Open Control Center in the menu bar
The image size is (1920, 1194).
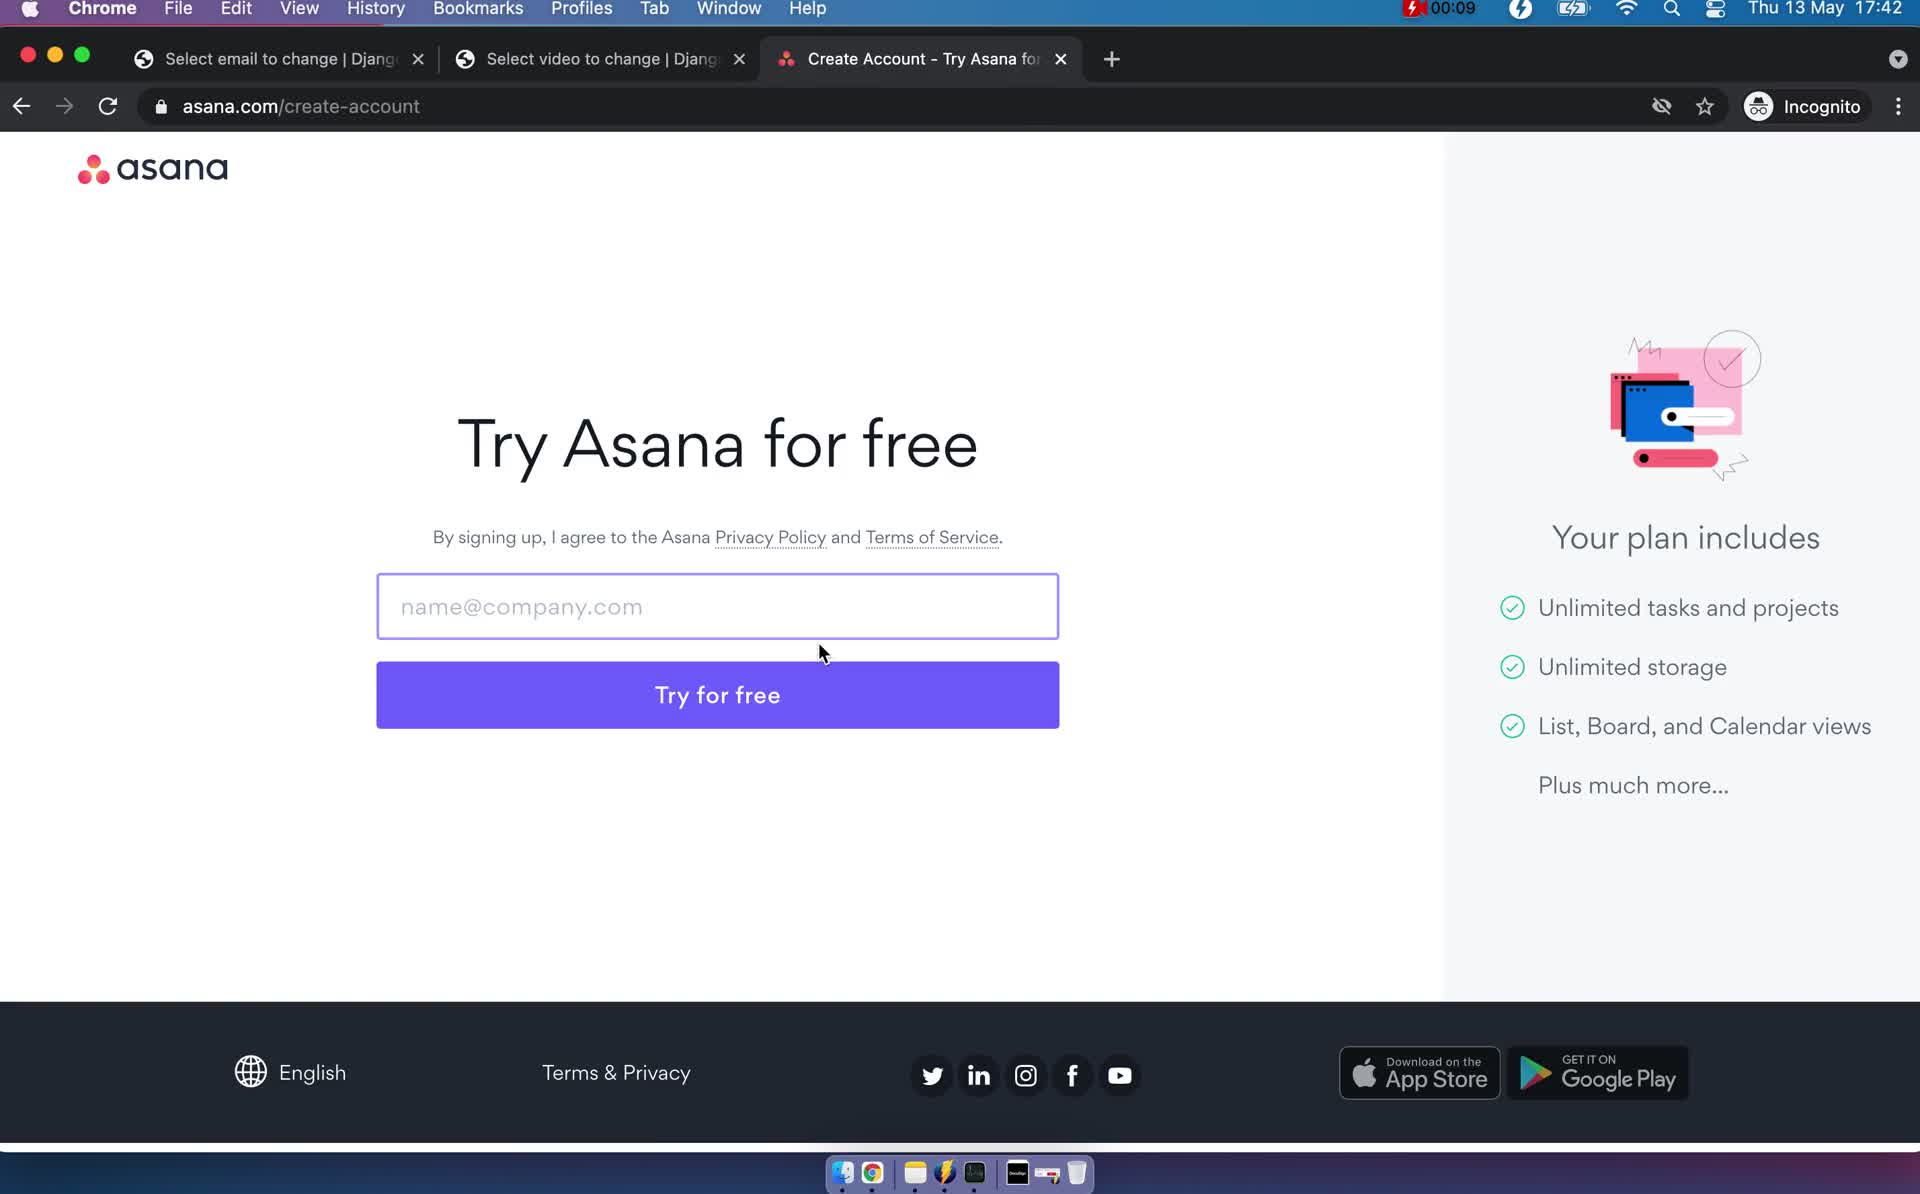[x=1715, y=9]
